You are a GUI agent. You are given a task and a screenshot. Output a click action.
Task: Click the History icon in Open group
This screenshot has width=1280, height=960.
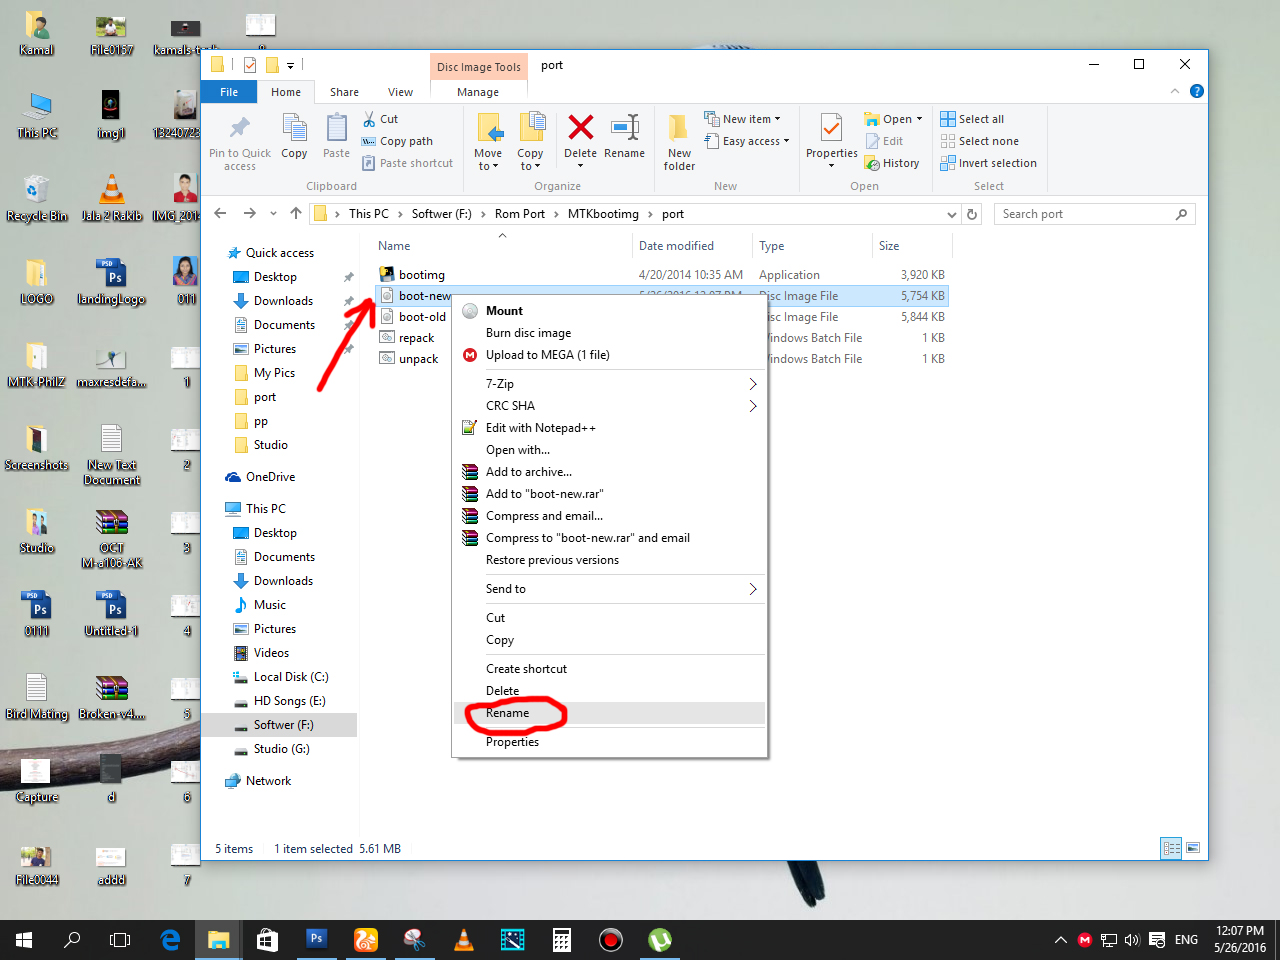[872, 163]
